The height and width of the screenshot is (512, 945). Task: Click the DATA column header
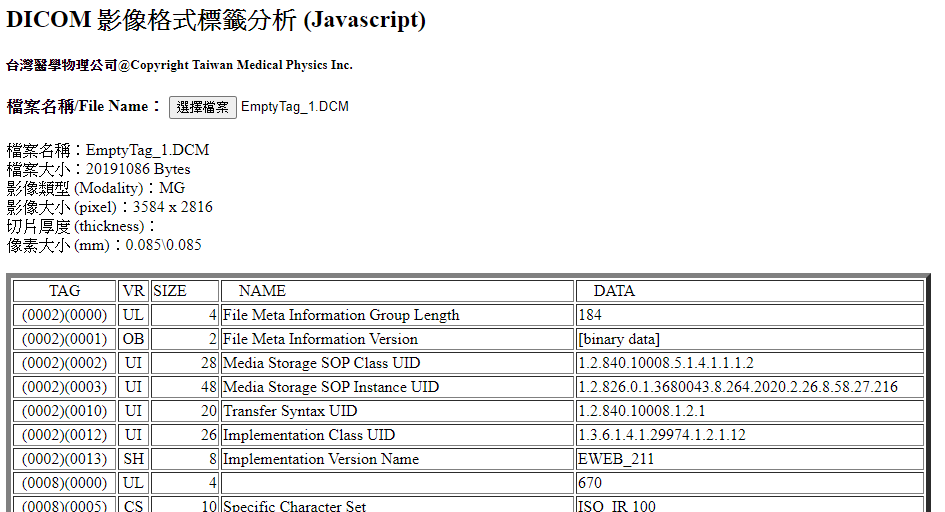(x=614, y=291)
